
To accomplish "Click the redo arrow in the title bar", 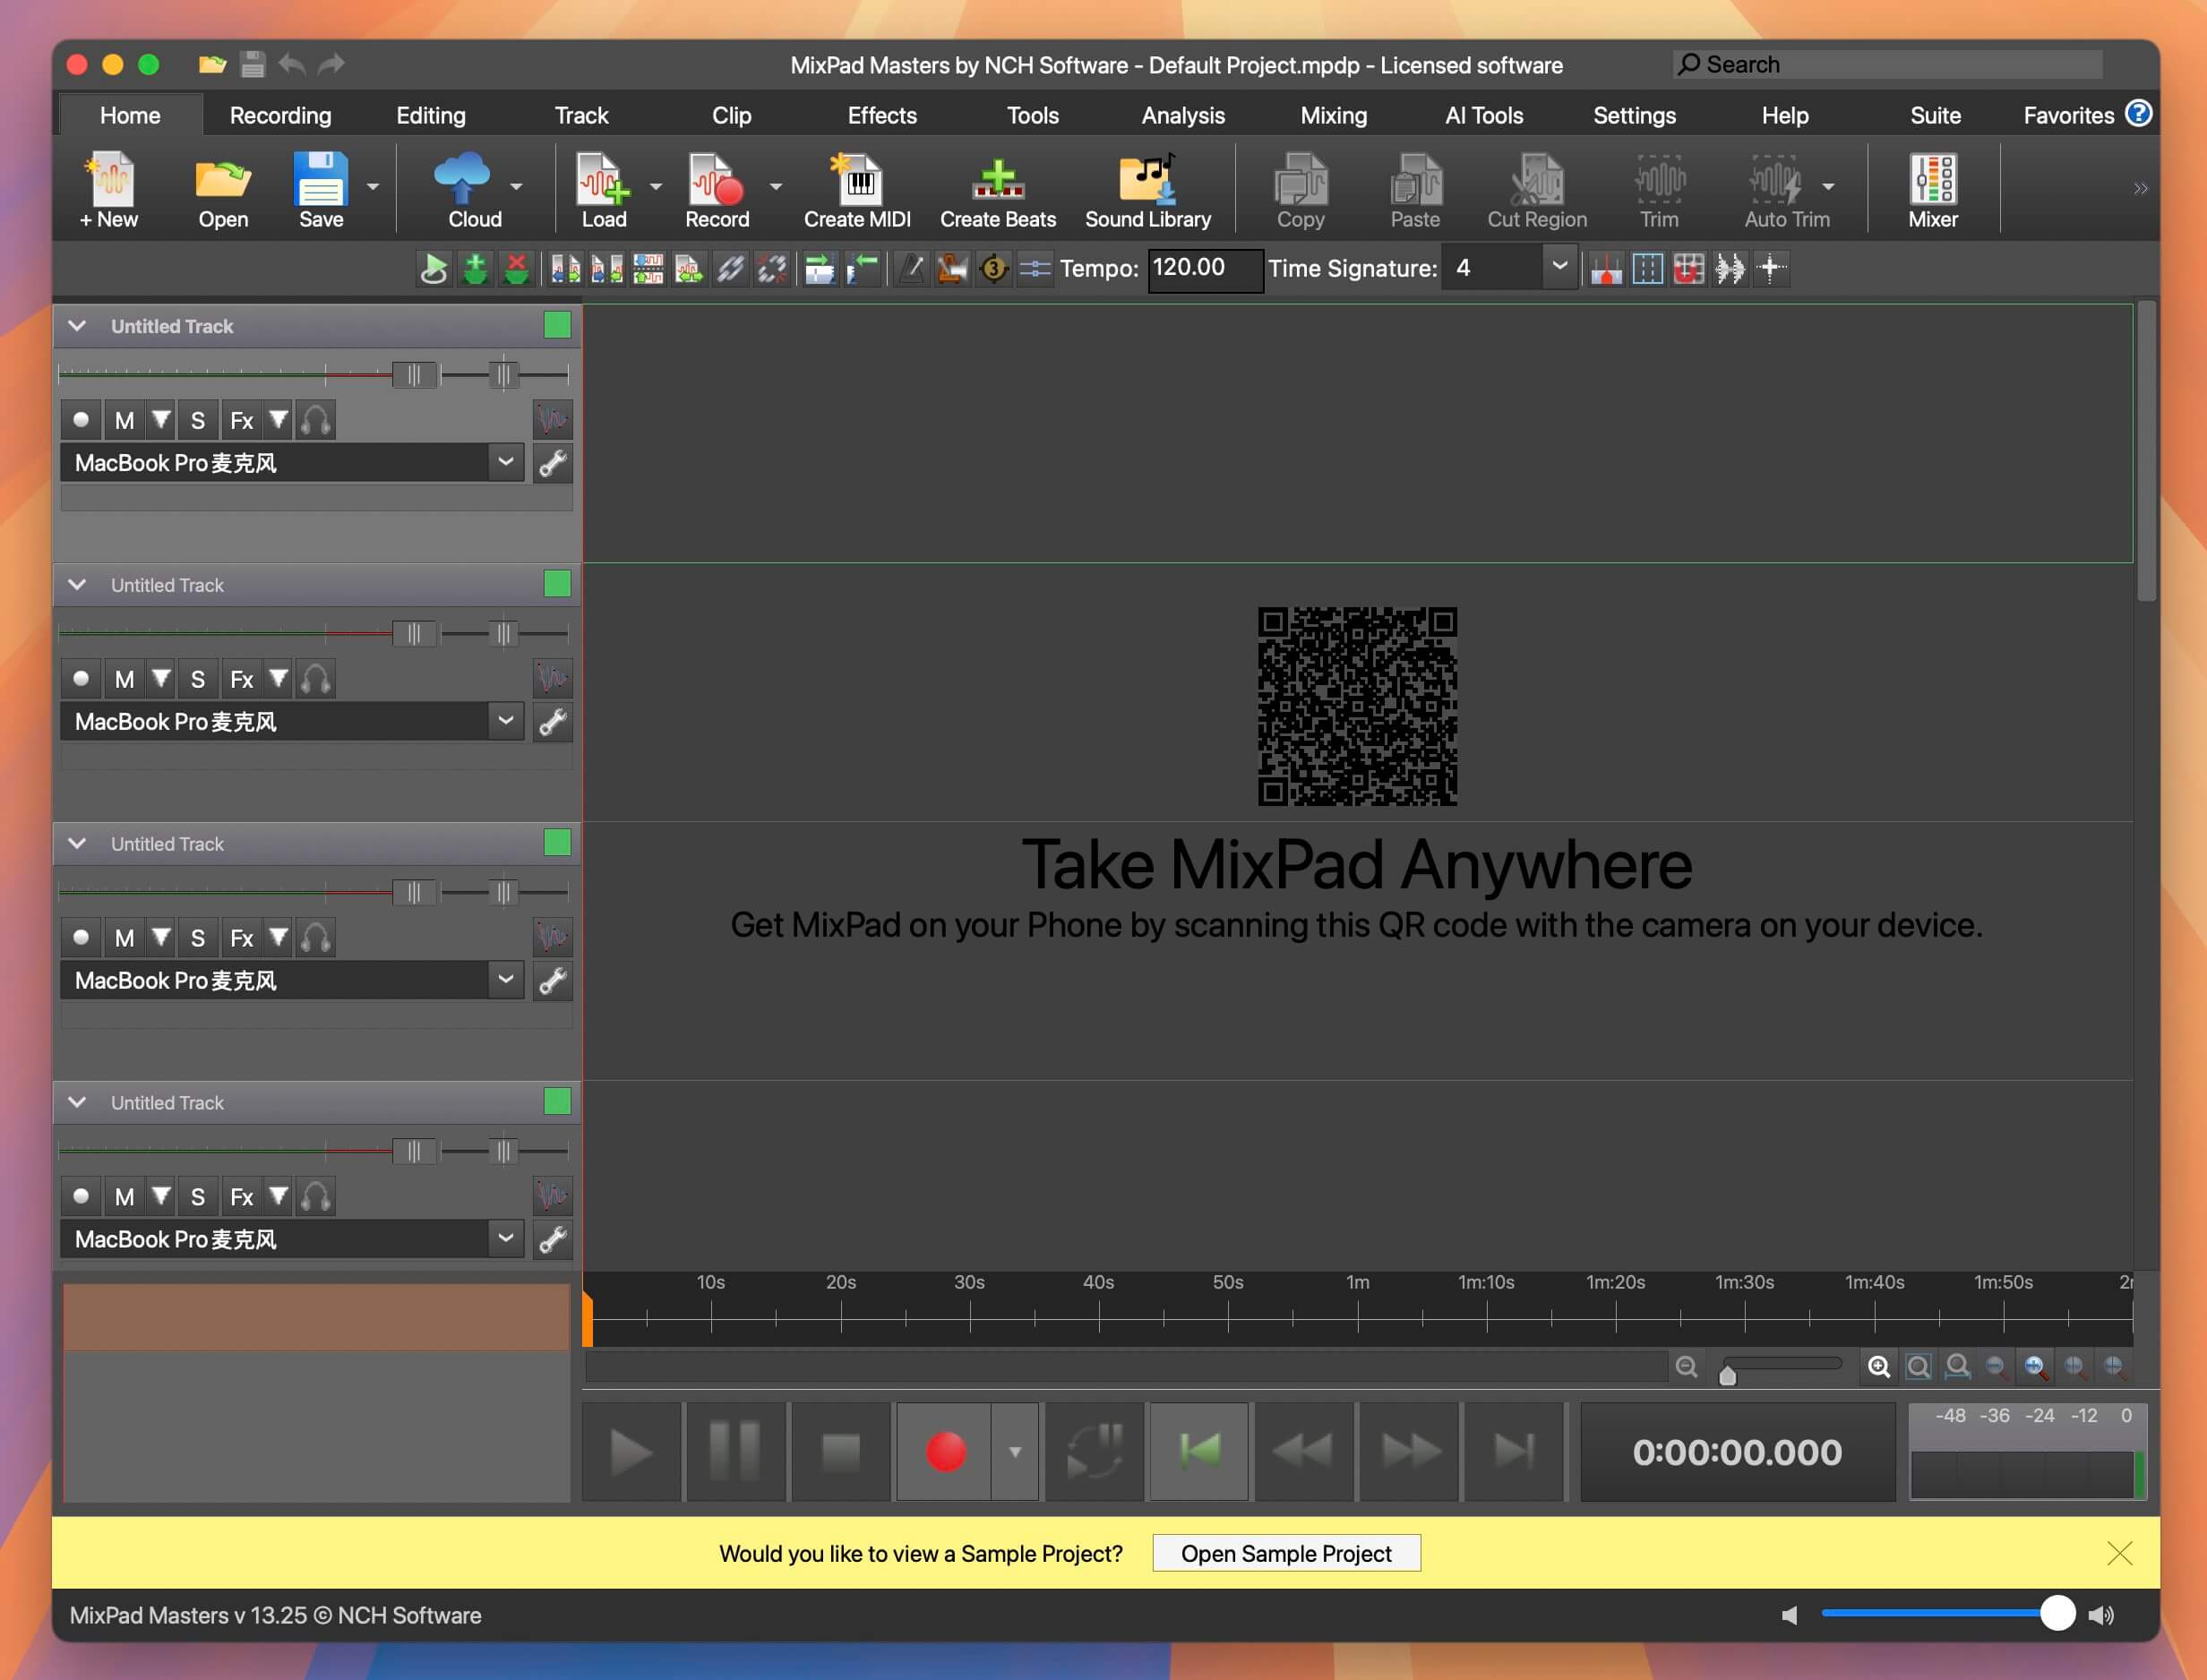I will pyautogui.click(x=331, y=65).
